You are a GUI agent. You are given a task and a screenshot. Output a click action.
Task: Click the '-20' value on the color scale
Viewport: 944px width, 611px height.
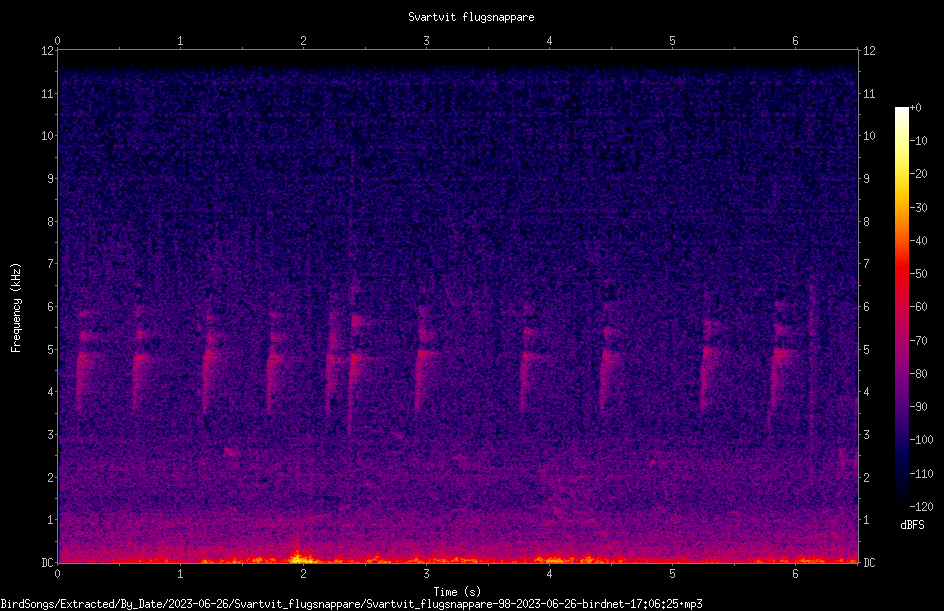point(918,174)
